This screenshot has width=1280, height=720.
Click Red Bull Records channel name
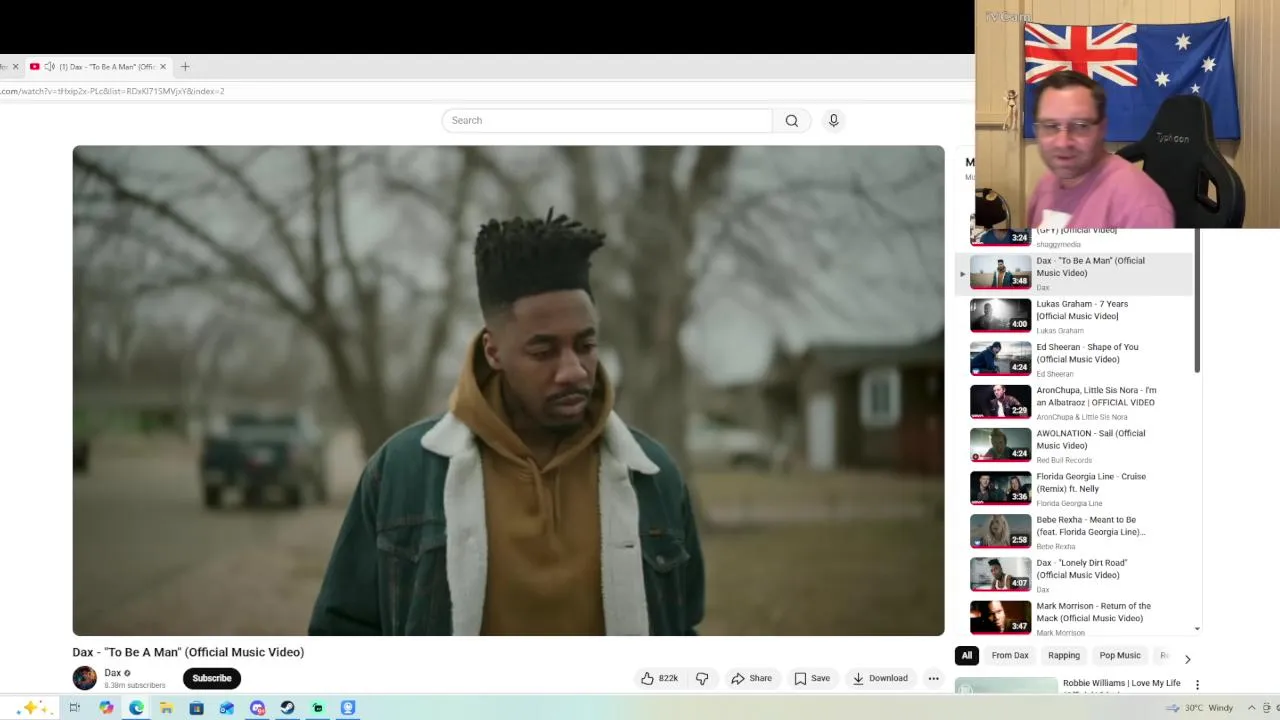1064,460
